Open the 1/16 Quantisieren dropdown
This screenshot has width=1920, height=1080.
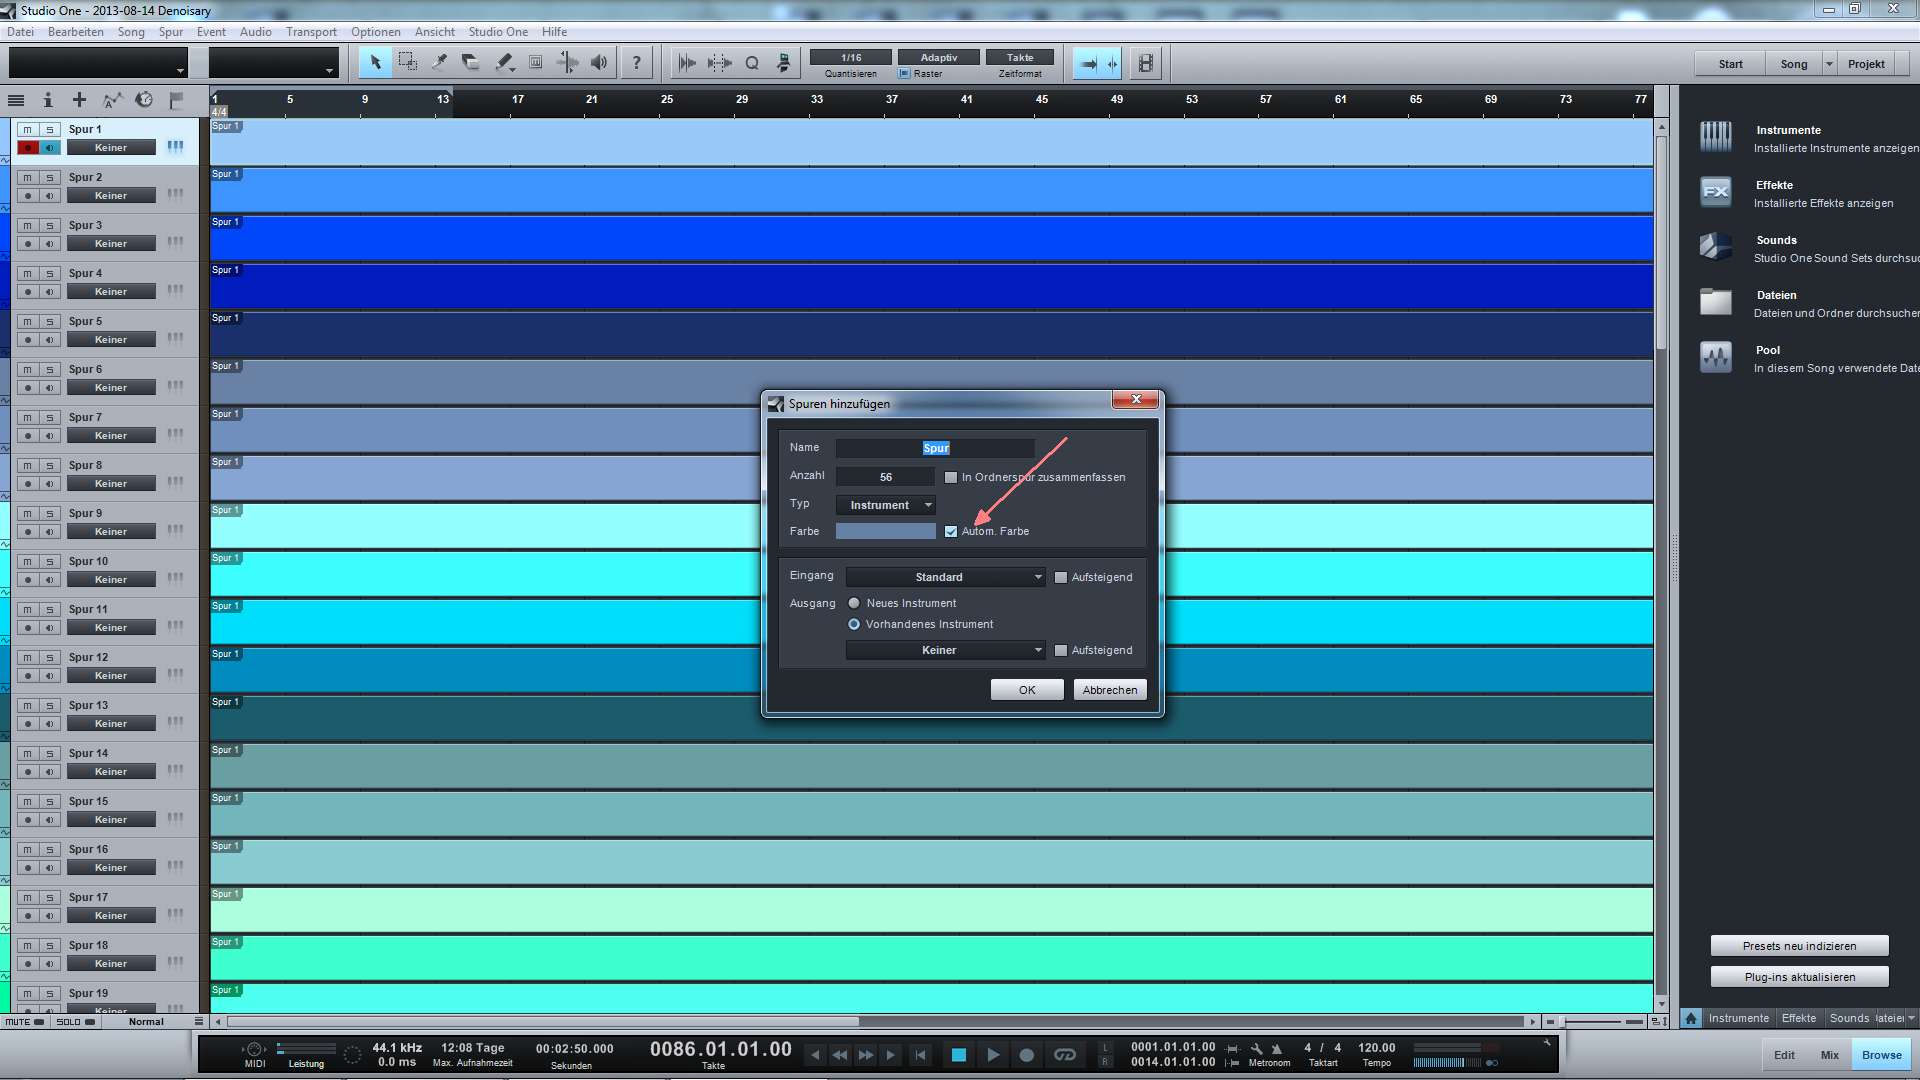(x=851, y=57)
